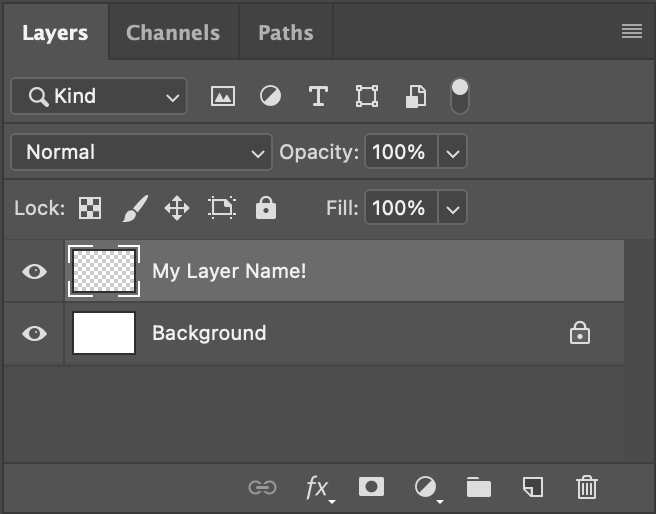This screenshot has height=514, width=656.
Task: Filter for type layers
Action: pyautogui.click(x=318, y=96)
